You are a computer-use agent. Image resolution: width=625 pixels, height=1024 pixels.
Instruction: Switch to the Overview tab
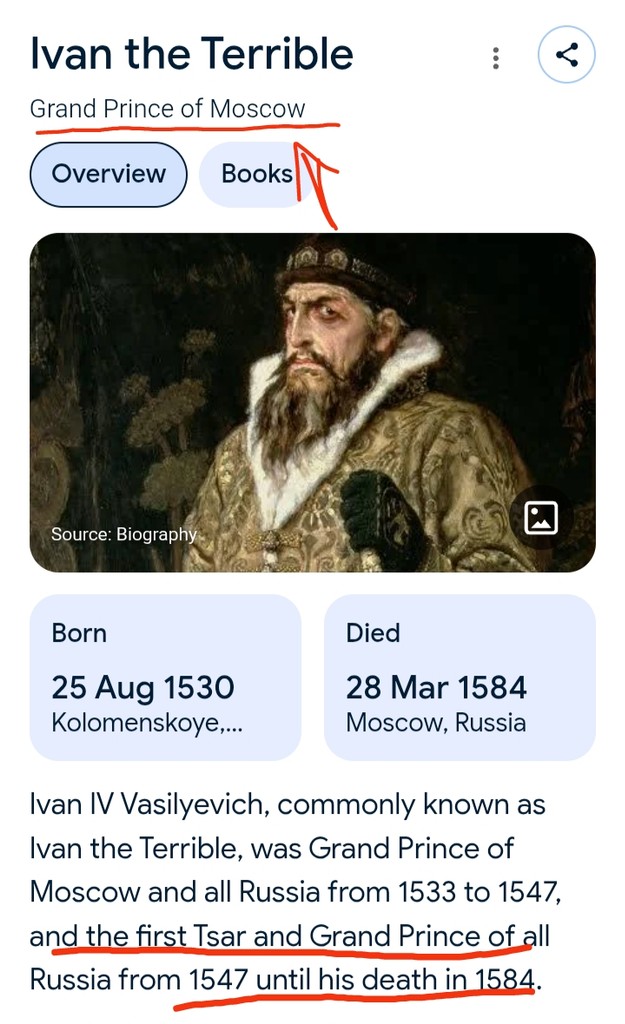click(x=108, y=174)
